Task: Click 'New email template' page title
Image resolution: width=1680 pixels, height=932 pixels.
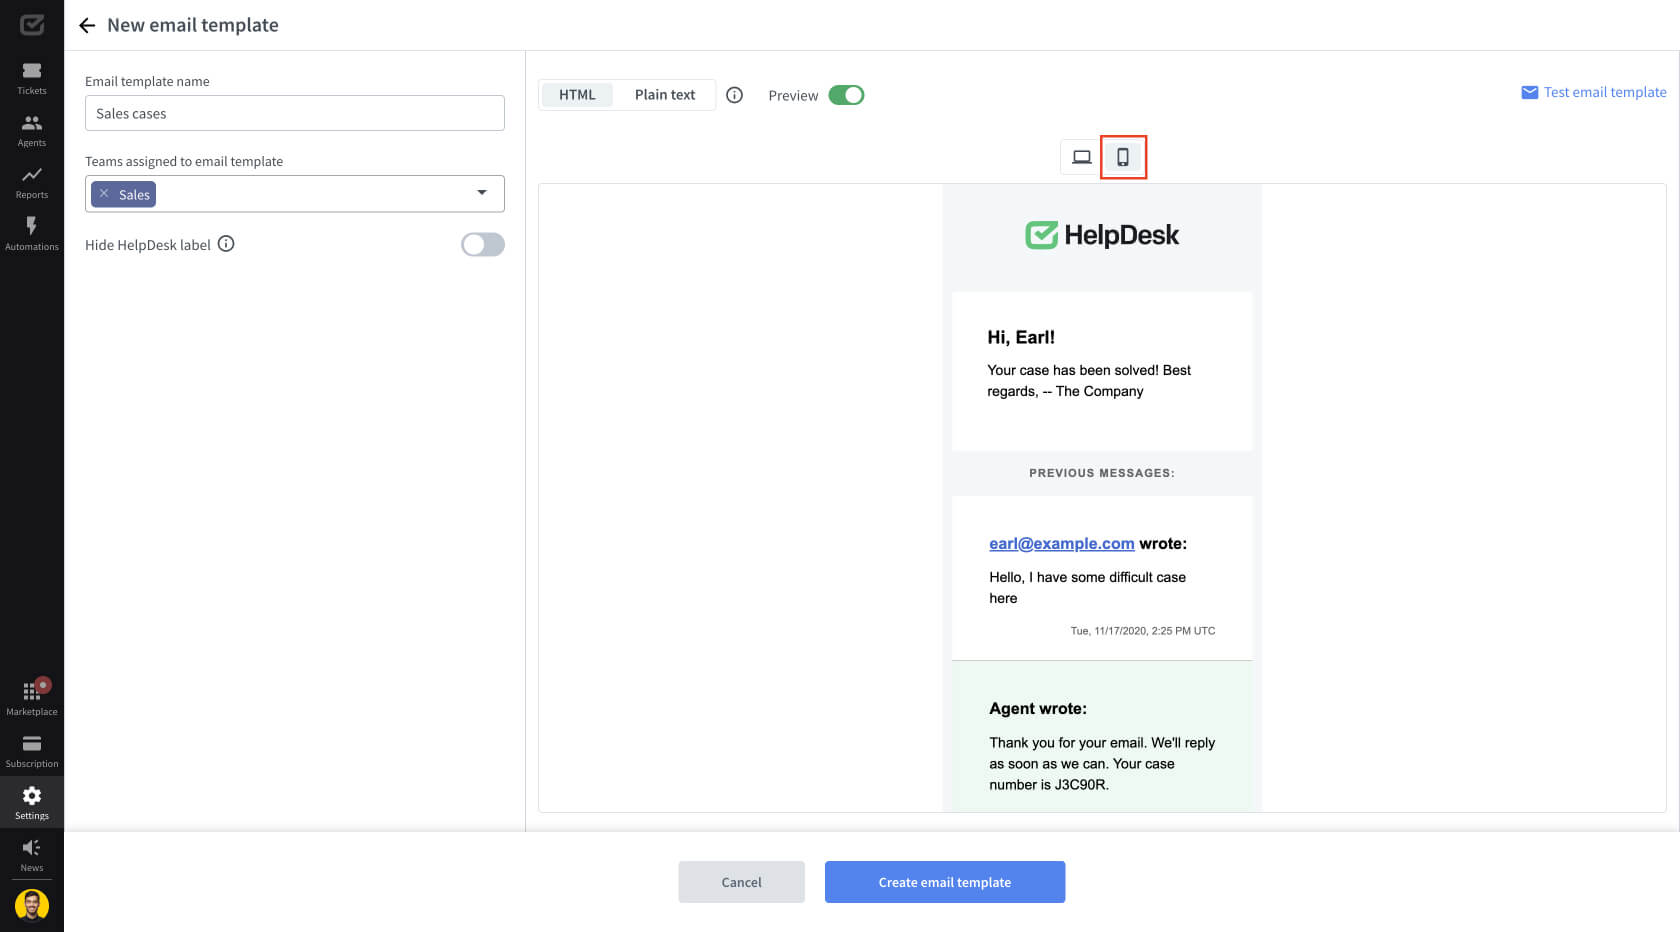Action: pos(193,25)
